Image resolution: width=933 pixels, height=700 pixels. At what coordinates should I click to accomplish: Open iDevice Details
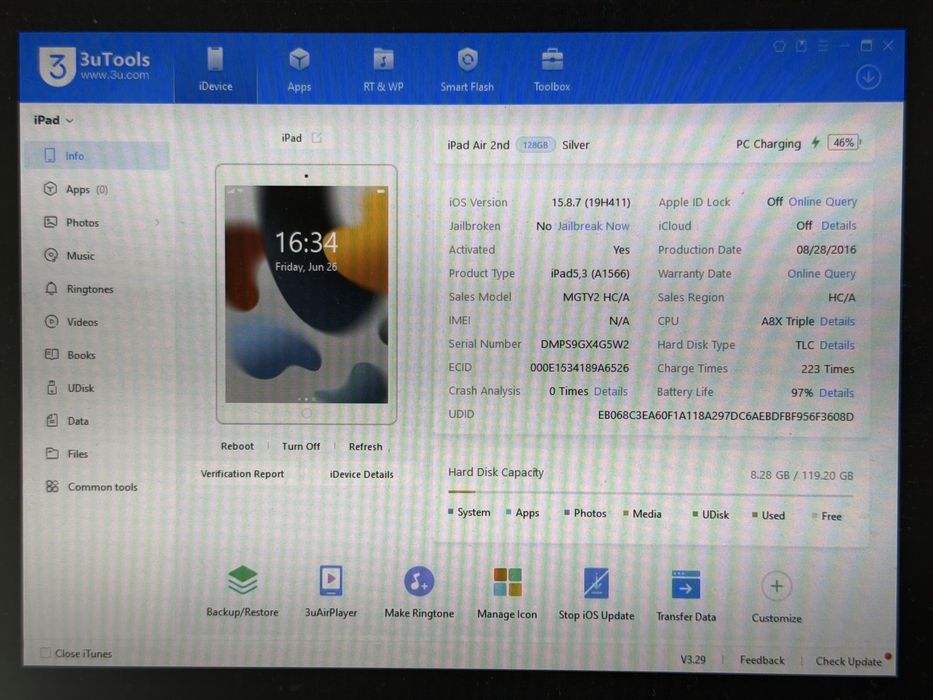pos(361,474)
